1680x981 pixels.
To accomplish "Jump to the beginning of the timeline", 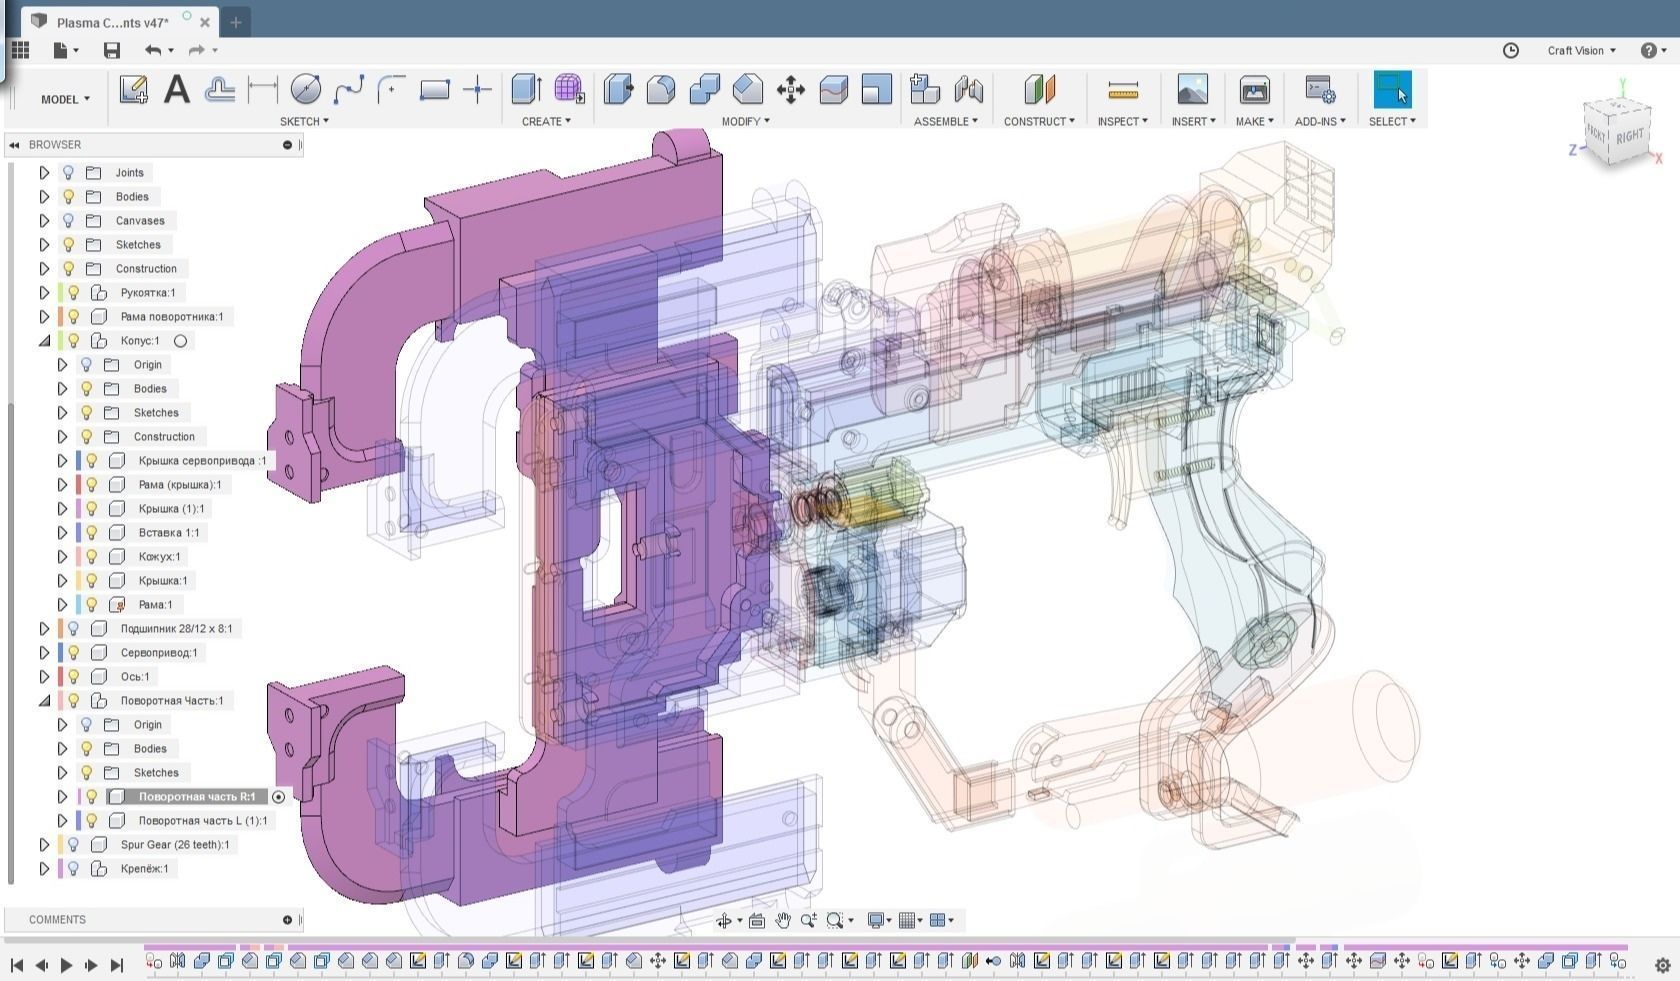I will pyautogui.click(x=17, y=965).
